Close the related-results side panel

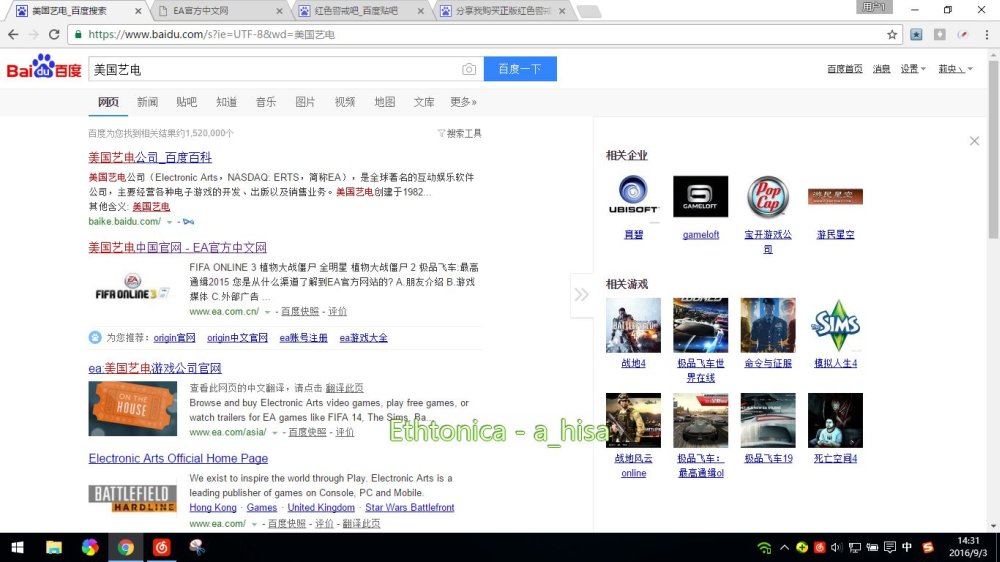[974, 141]
